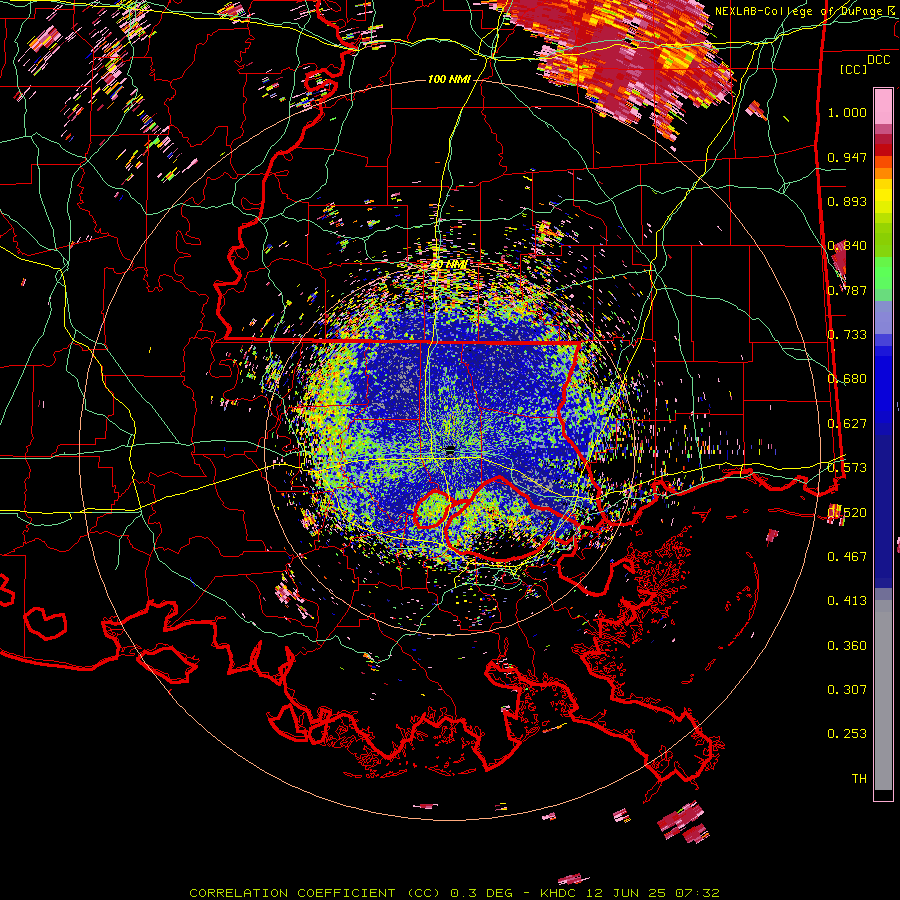This screenshot has height=900, width=900.
Task: Click the 0.787 scale value
Action: [847, 290]
